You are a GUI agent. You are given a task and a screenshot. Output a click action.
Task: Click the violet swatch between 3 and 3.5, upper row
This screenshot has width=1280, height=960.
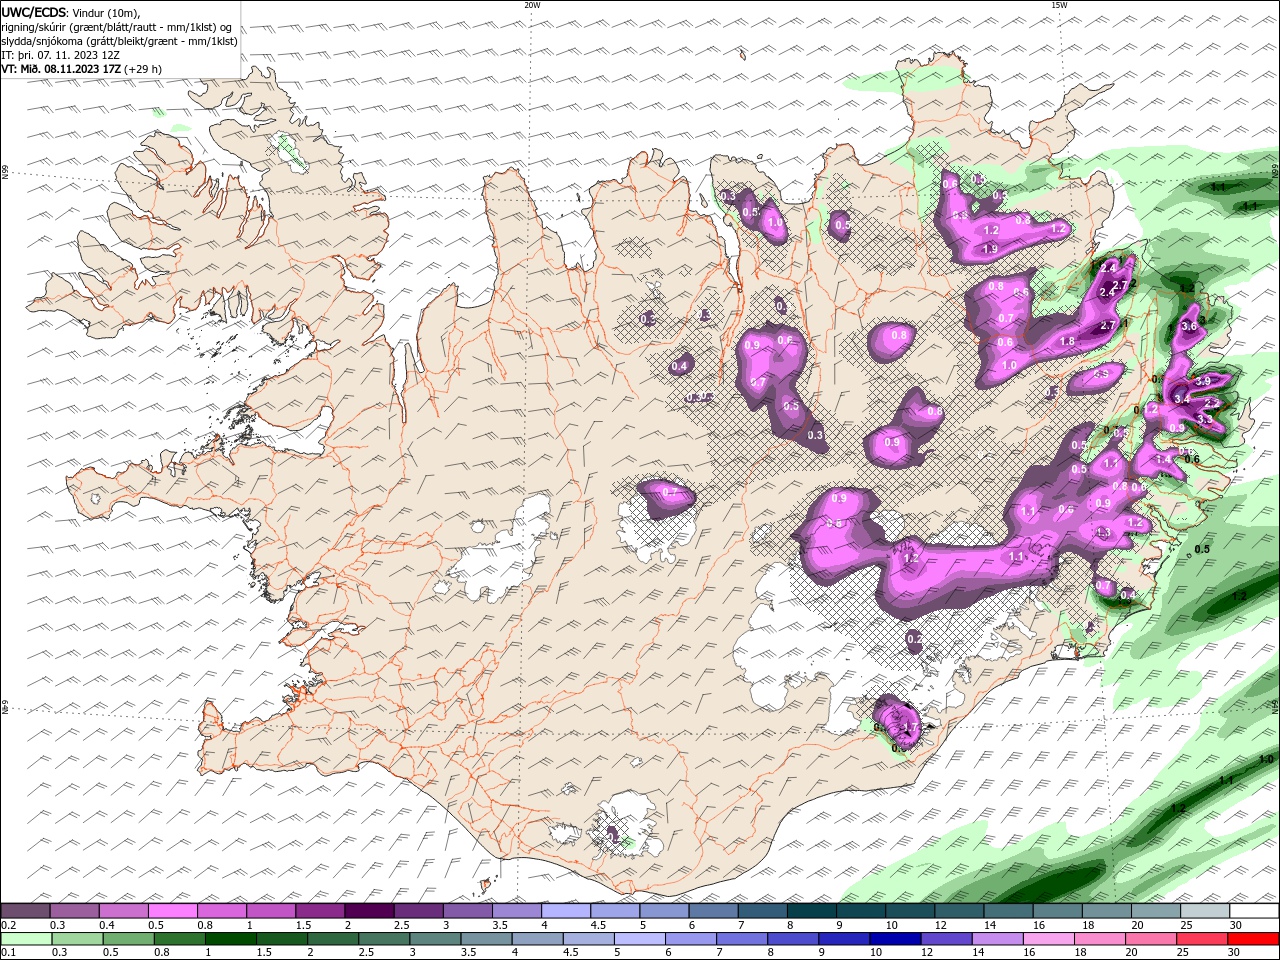pyautogui.click(x=468, y=911)
